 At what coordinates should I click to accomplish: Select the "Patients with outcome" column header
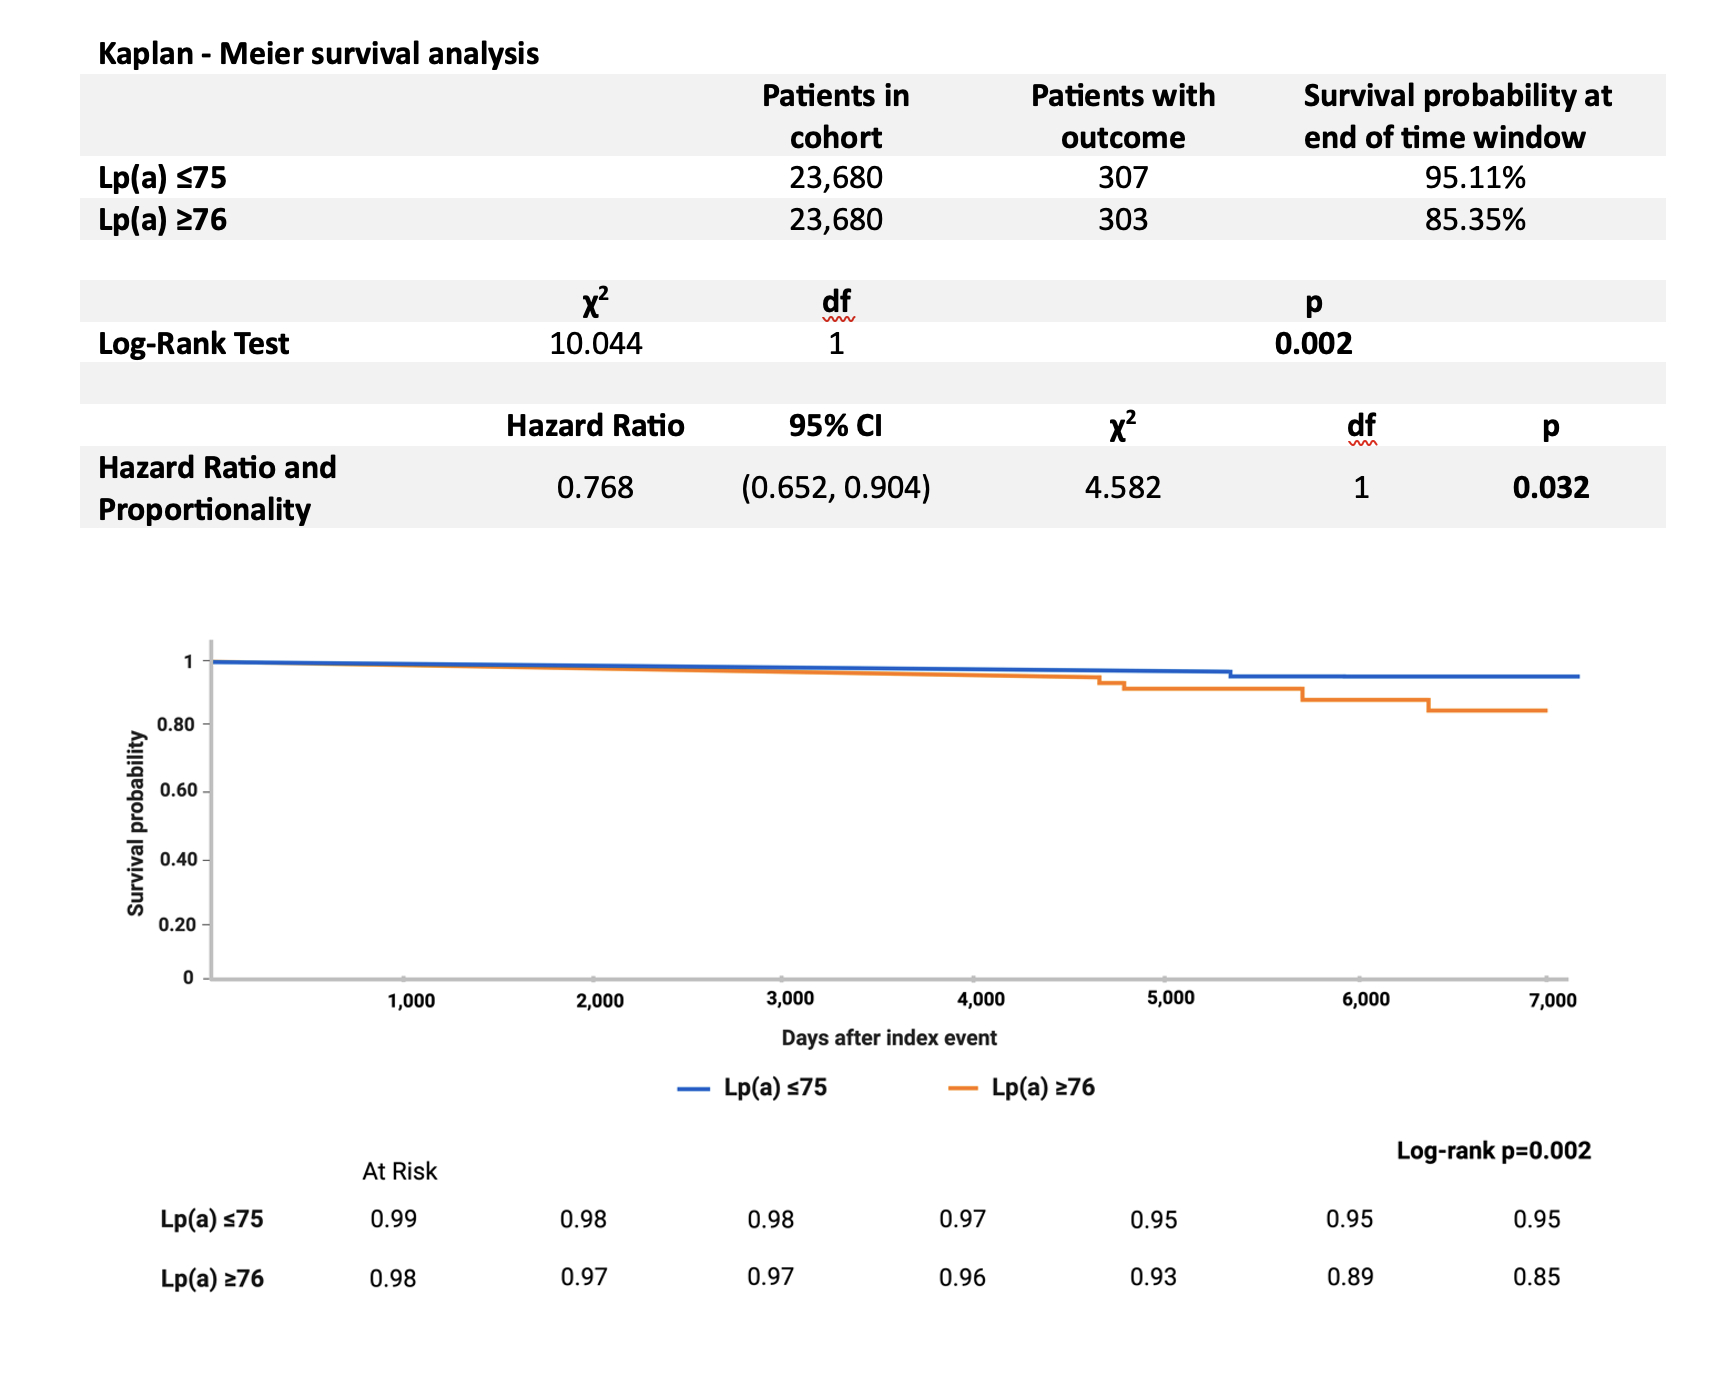[1122, 116]
